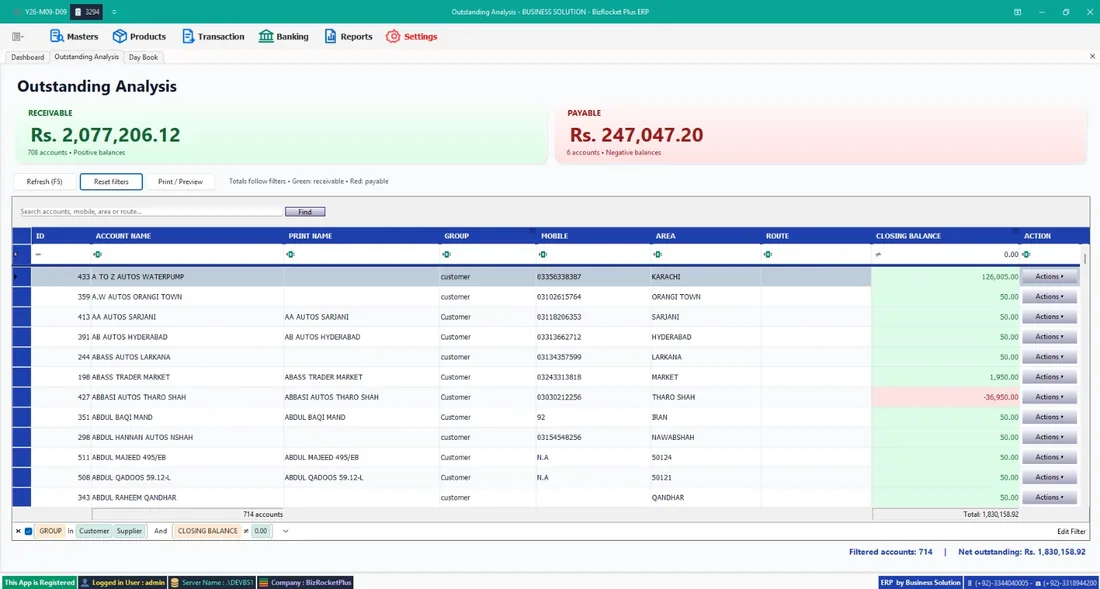Screen dimensions: 1100x589
Task: Click the search accounts input field
Action: pyautogui.click(x=151, y=211)
